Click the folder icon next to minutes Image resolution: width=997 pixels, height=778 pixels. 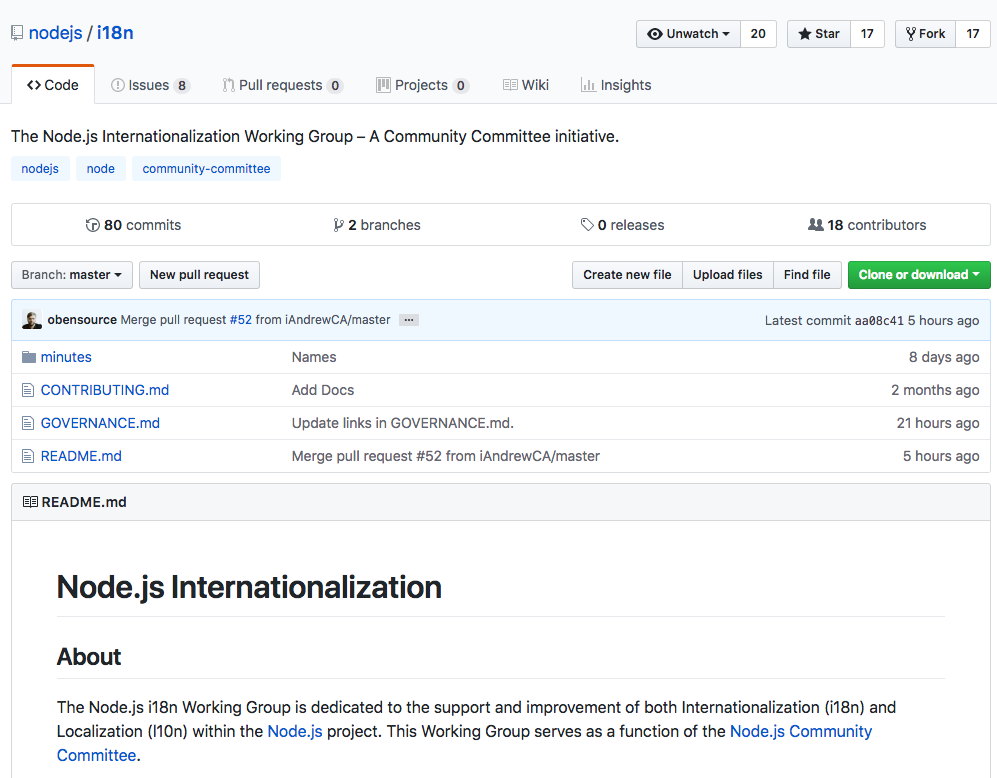tap(29, 357)
